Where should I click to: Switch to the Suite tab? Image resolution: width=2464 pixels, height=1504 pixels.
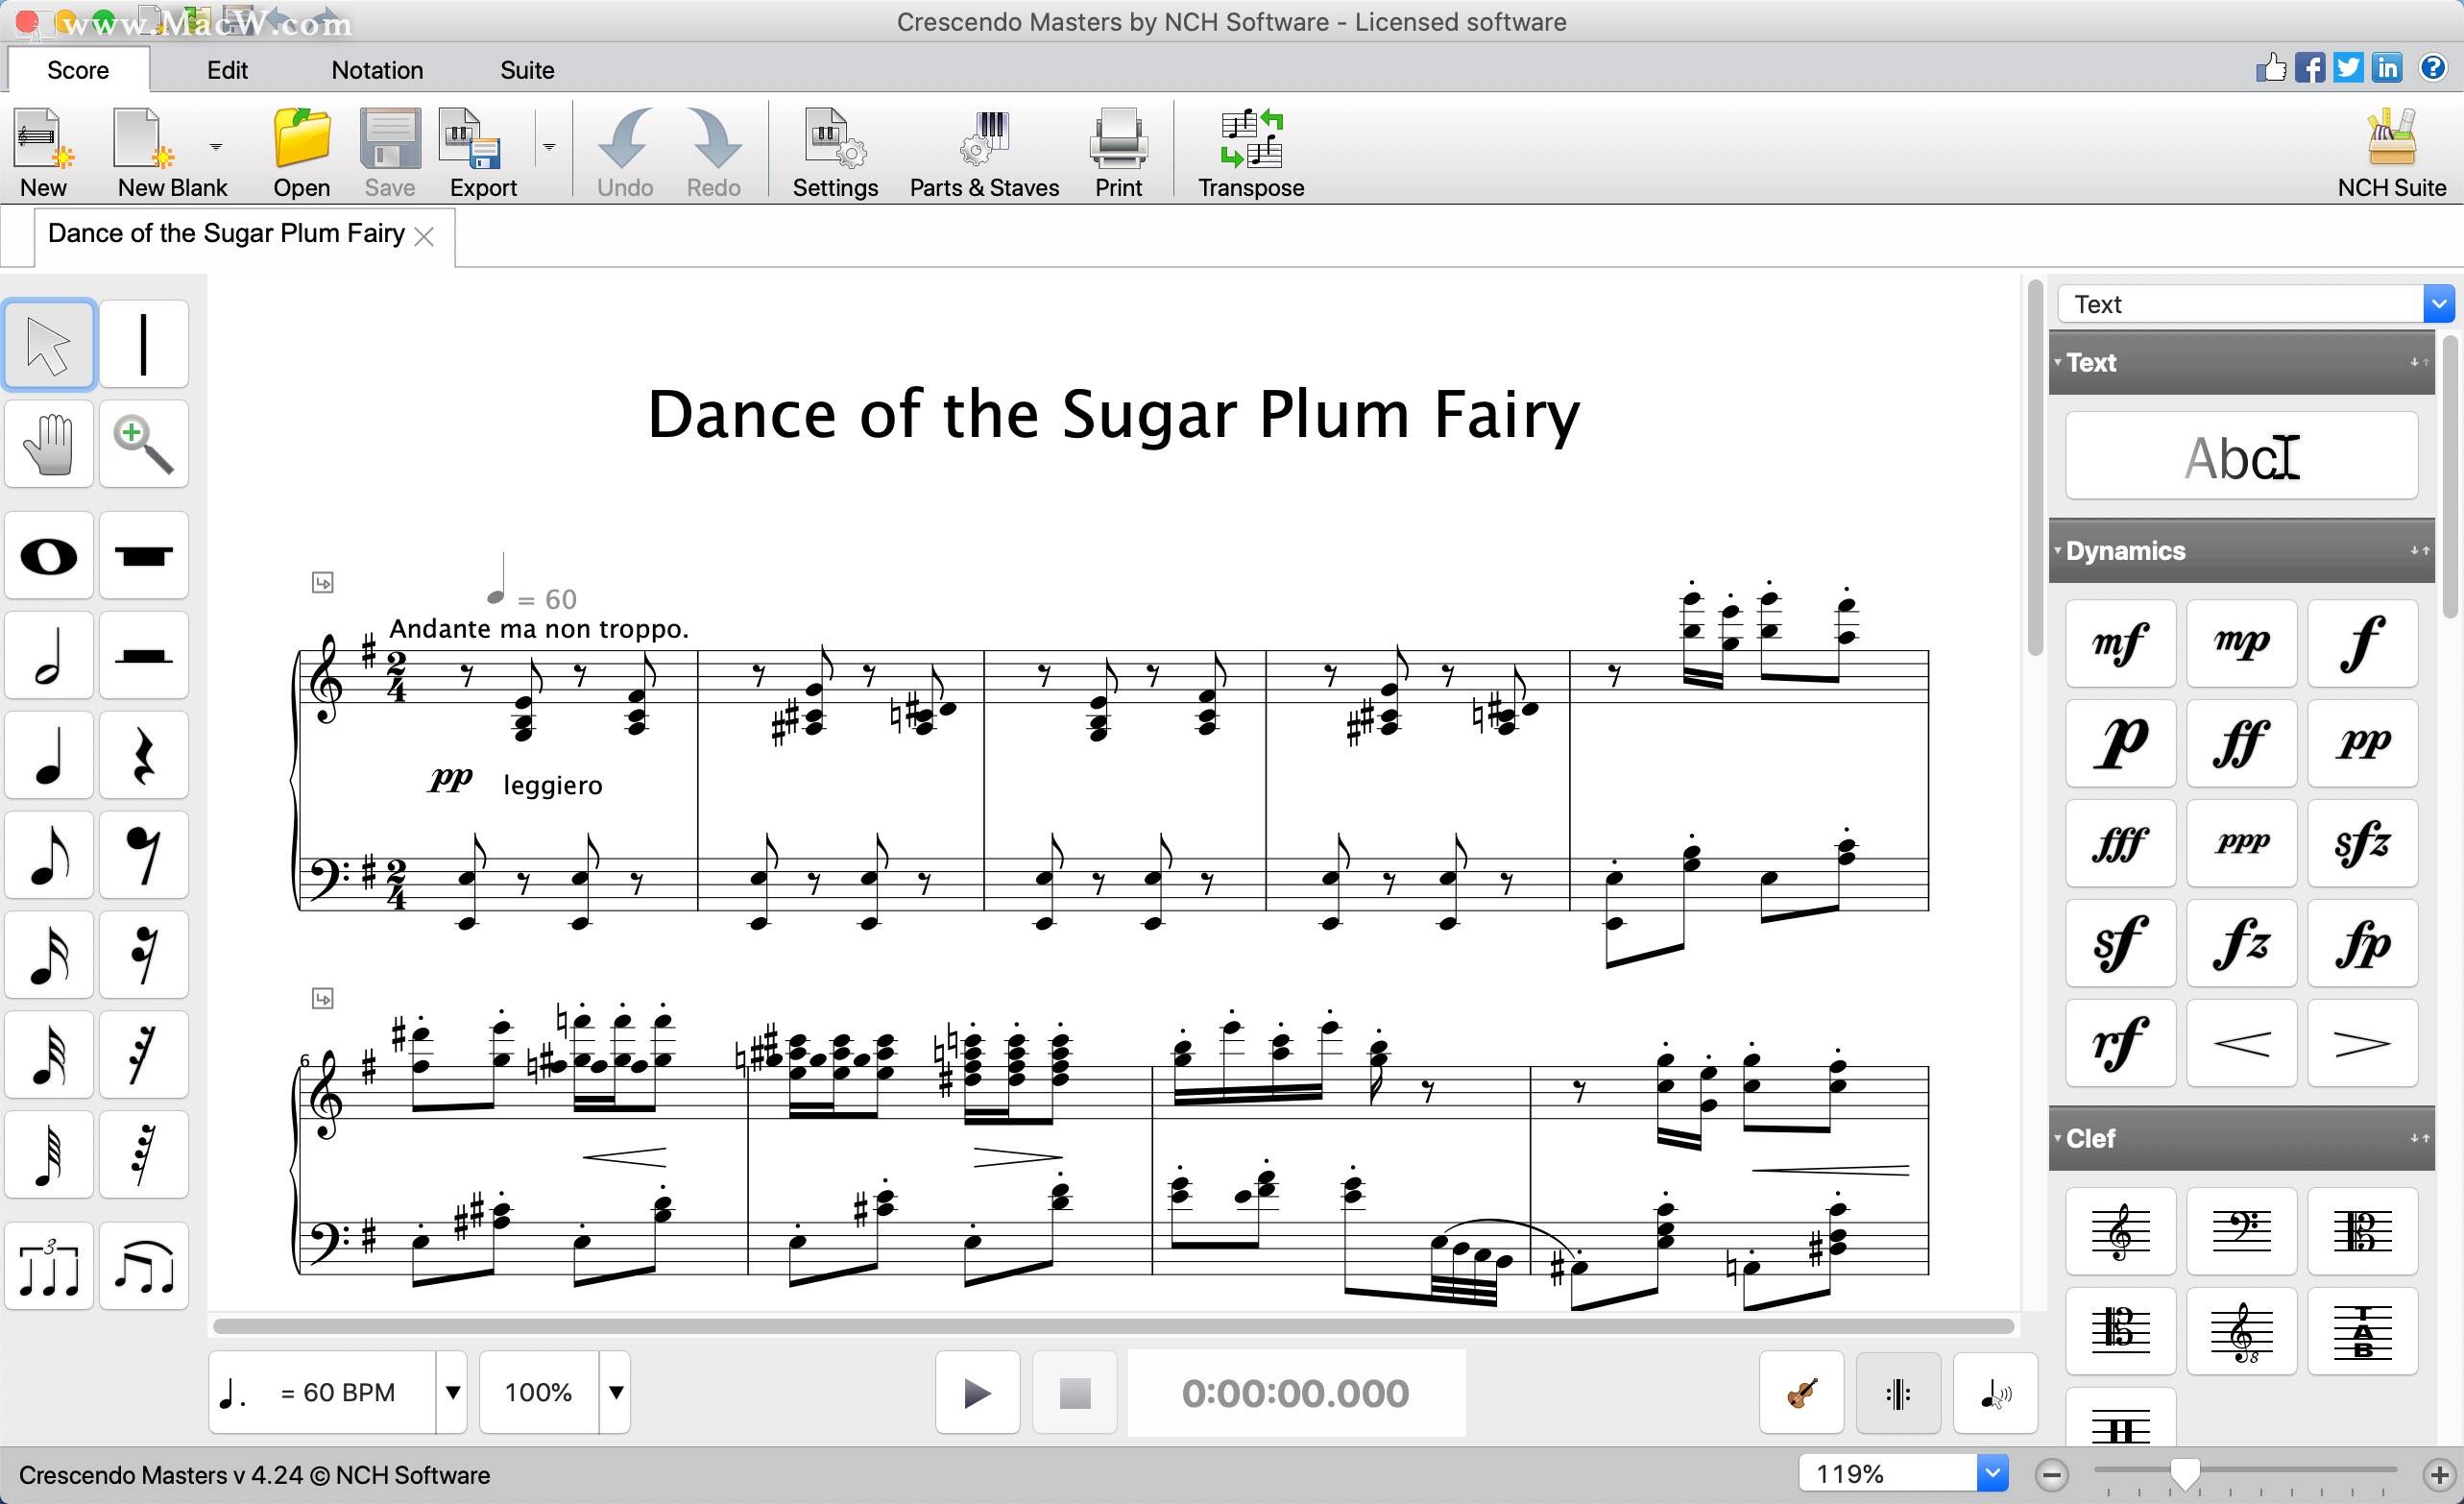[x=527, y=70]
